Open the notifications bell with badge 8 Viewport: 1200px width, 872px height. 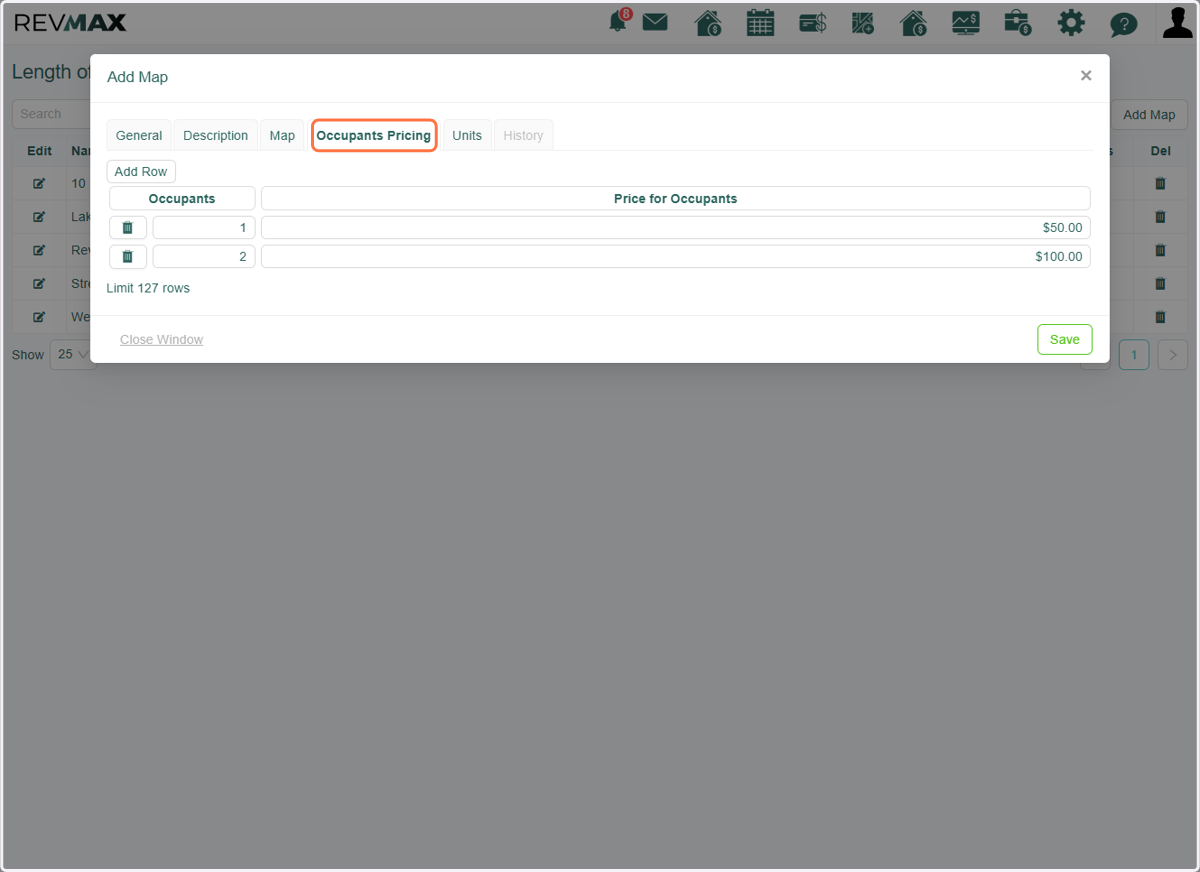point(619,21)
